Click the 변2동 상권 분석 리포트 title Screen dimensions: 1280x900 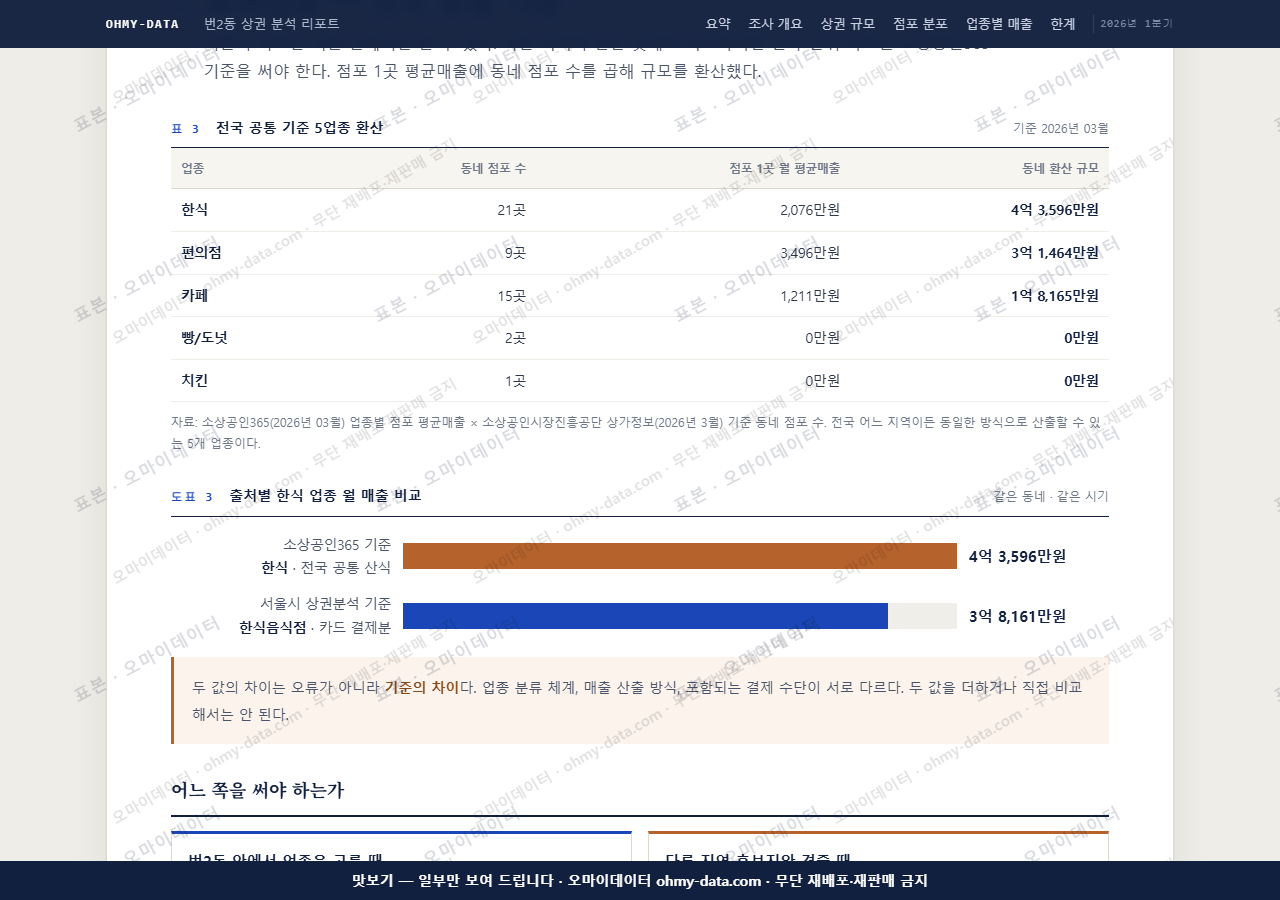click(x=271, y=24)
